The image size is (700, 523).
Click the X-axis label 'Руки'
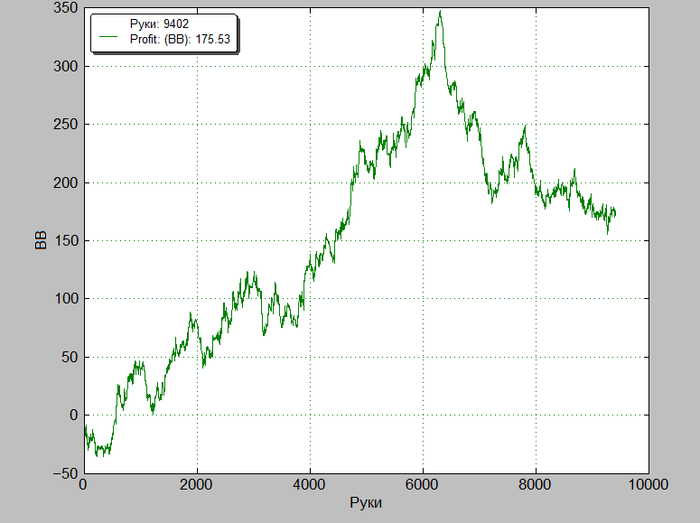(366, 502)
